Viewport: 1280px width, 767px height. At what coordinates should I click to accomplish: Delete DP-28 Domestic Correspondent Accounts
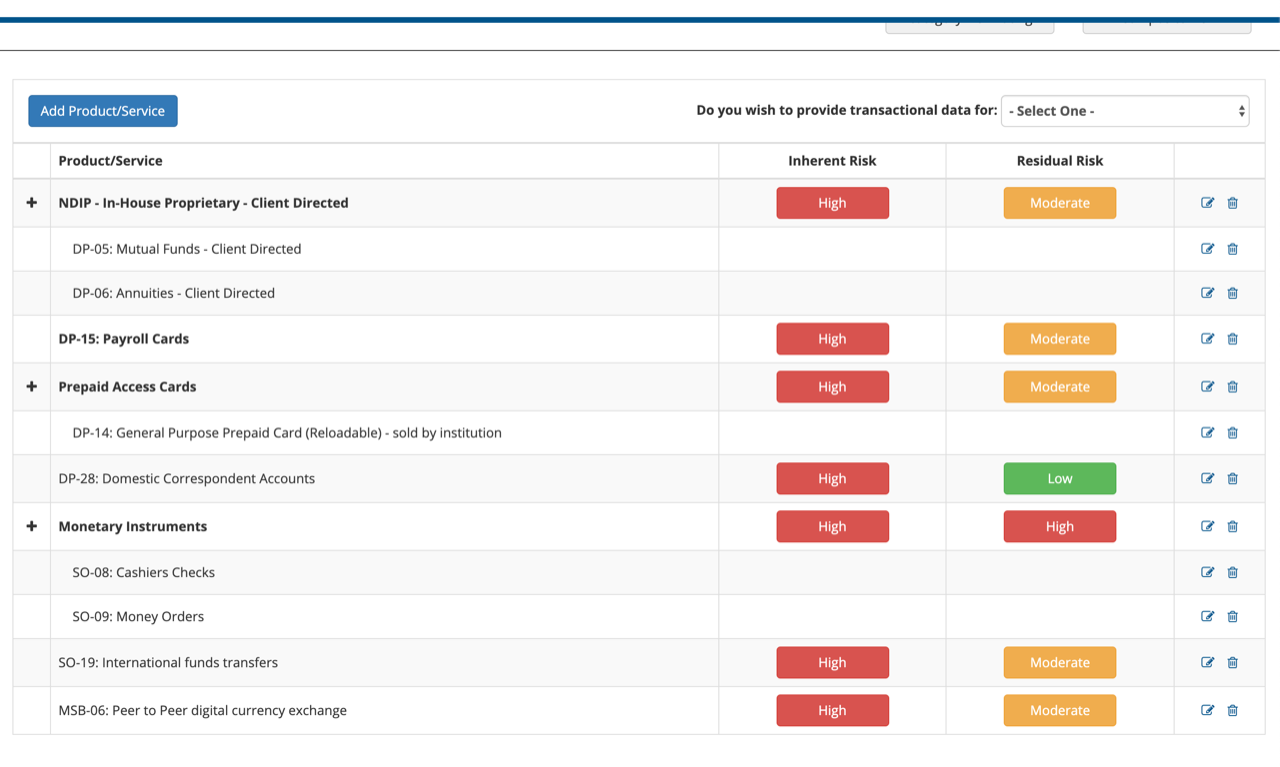[x=1232, y=478]
